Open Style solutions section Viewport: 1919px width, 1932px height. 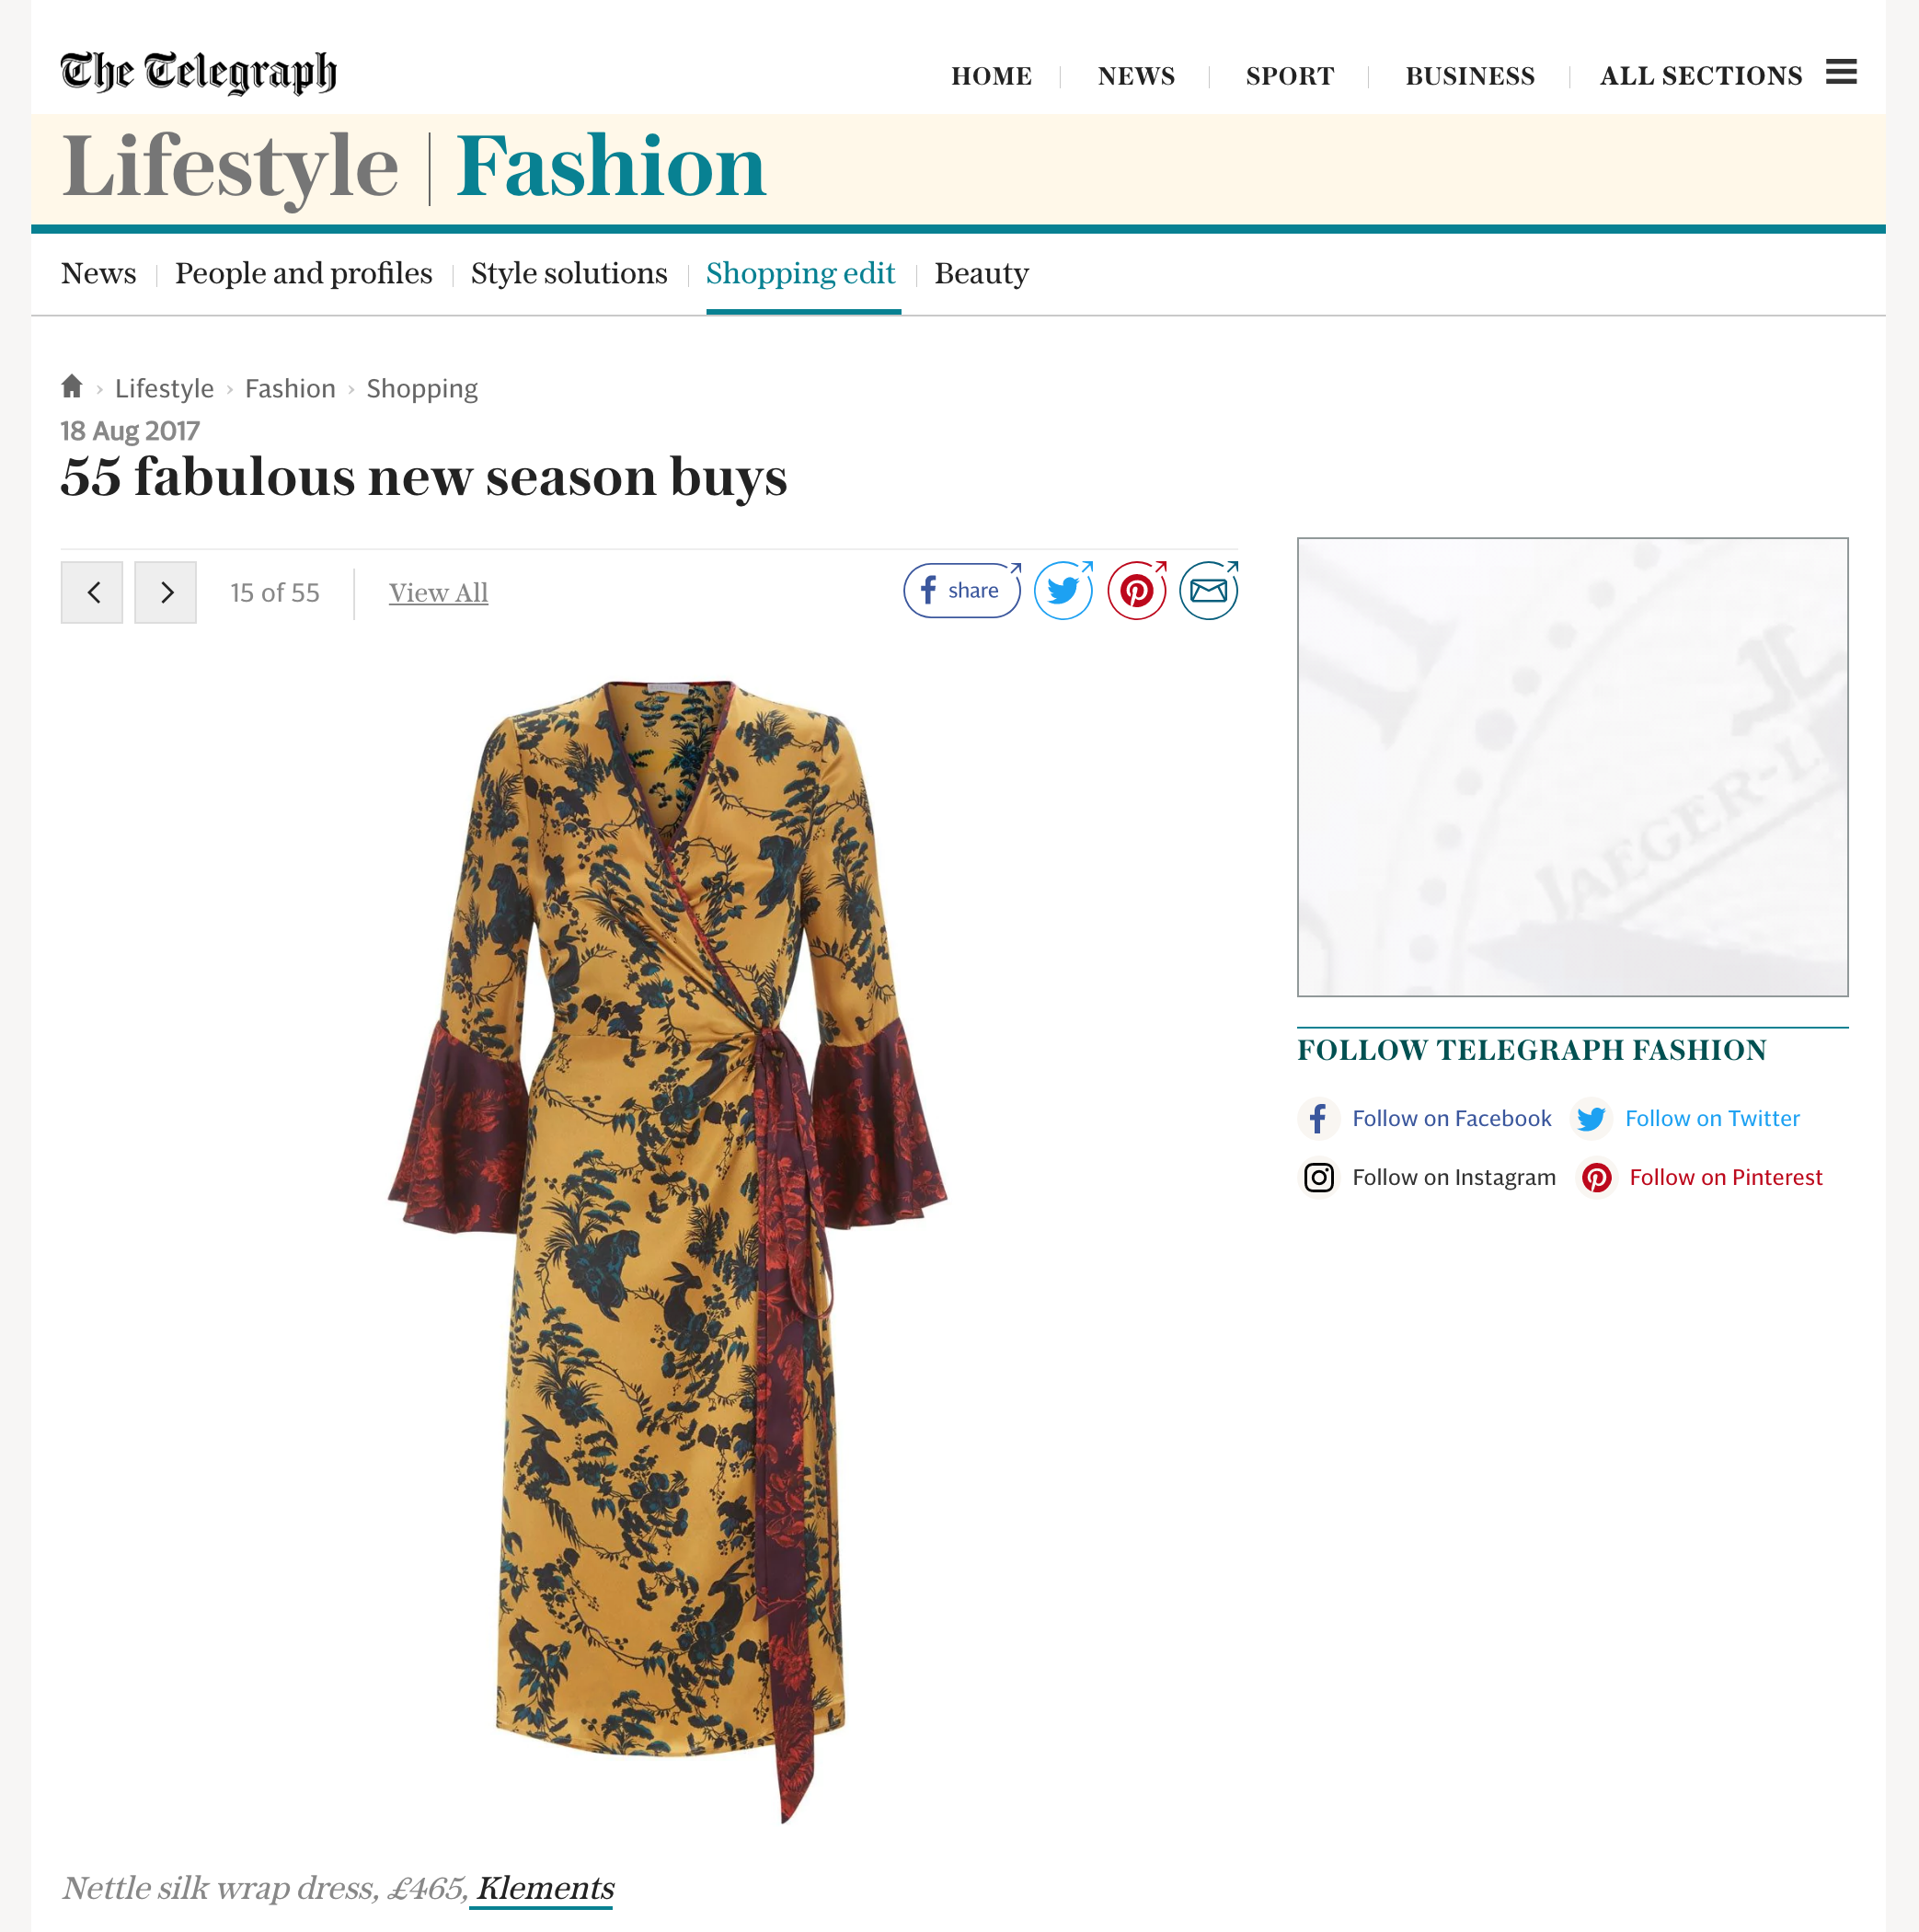(x=569, y=274)
